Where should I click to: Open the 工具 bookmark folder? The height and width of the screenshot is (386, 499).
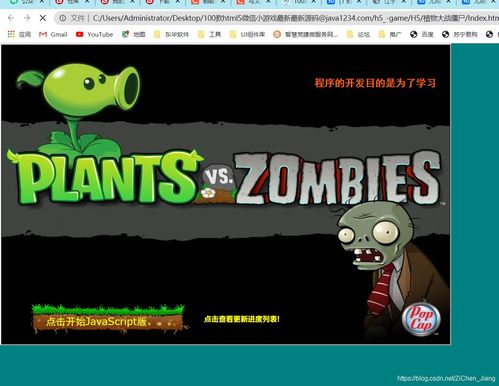[x=209, y=34]
